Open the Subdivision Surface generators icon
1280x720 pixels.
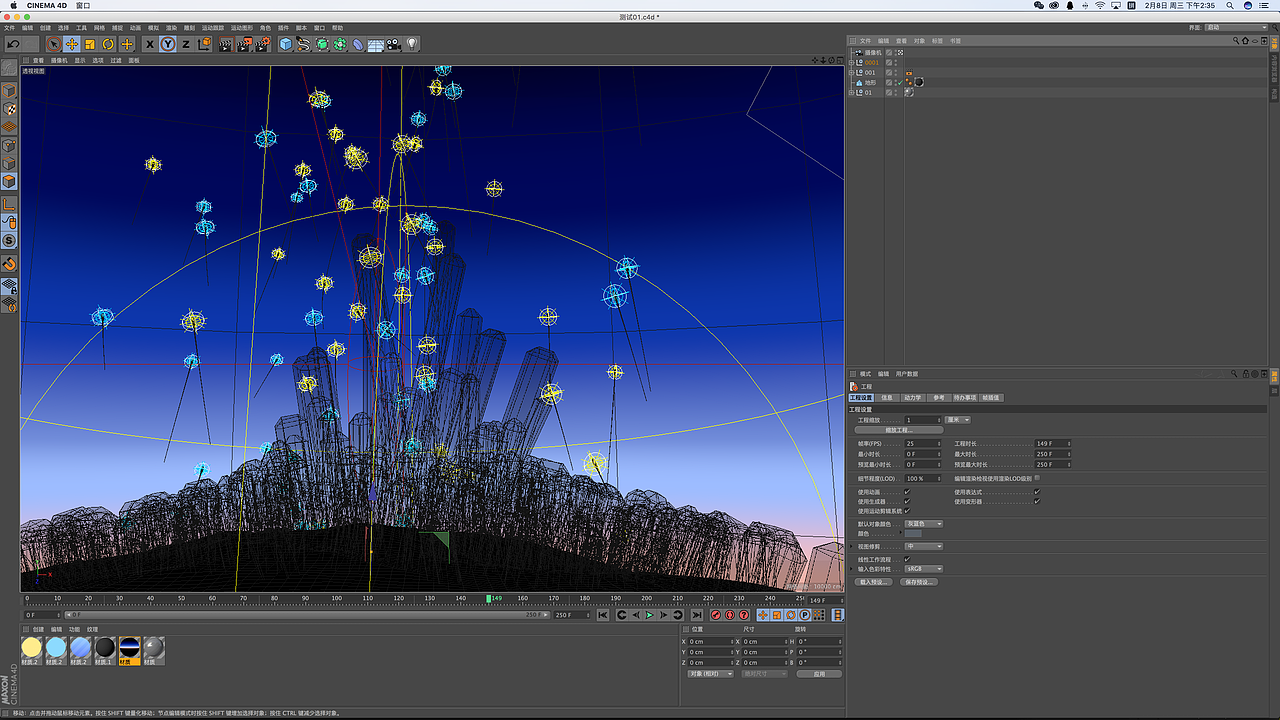point(322,44)
